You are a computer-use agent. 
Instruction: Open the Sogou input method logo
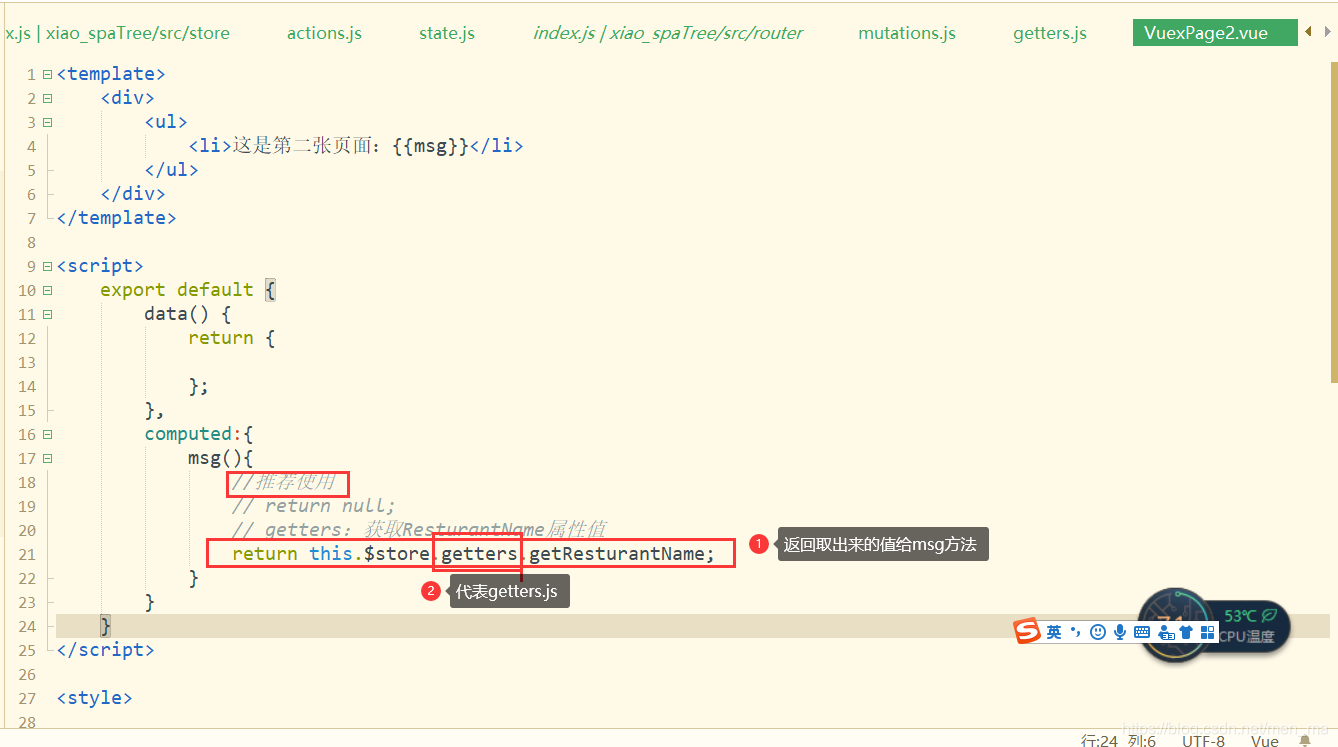pos(1027,631)
